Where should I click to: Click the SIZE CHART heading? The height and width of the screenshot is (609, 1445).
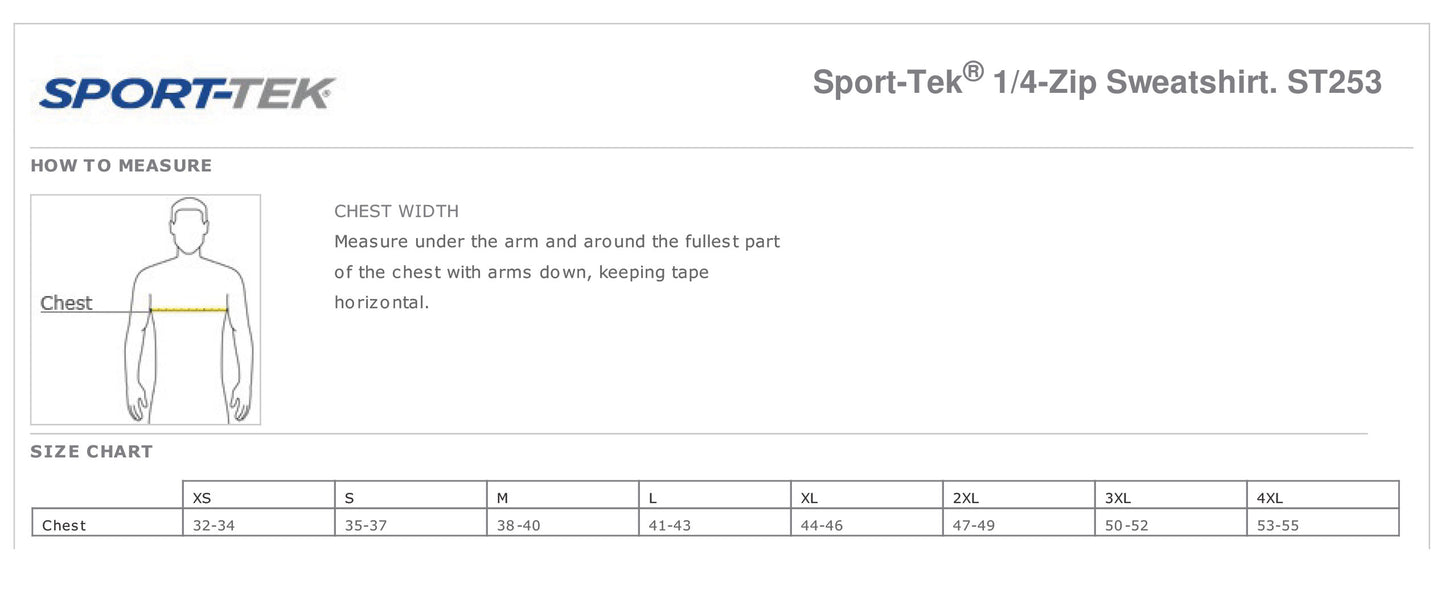[x=91, y=452]
